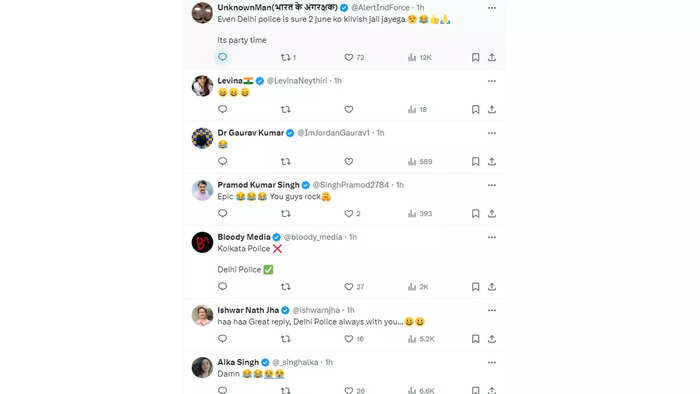Open Pramod Kumar Singh's profile picture
700x394 pixels.
pyautogui.click(x=202, y=190)
